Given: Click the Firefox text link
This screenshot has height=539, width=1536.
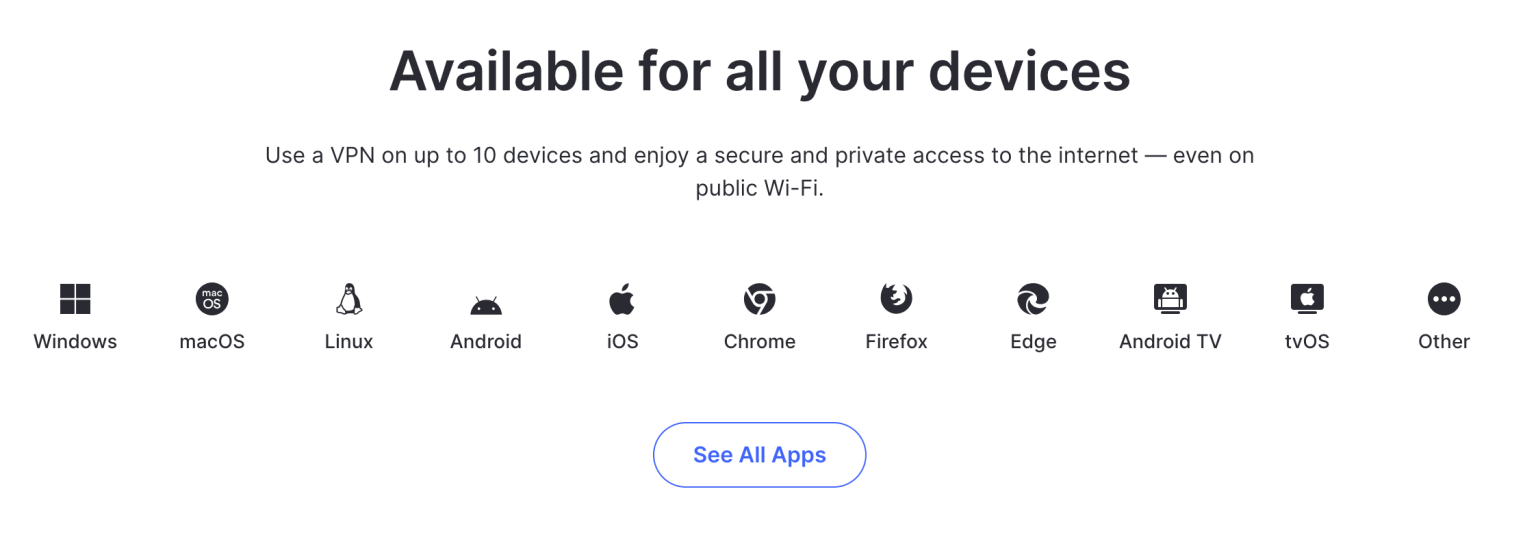Looking at the screenshot, I should coord(896,342).
